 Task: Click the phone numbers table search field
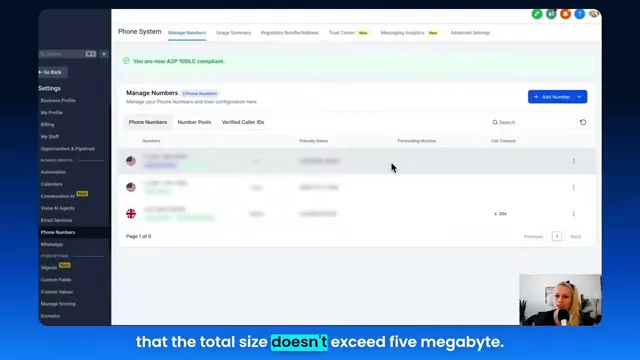click(533, 122)
